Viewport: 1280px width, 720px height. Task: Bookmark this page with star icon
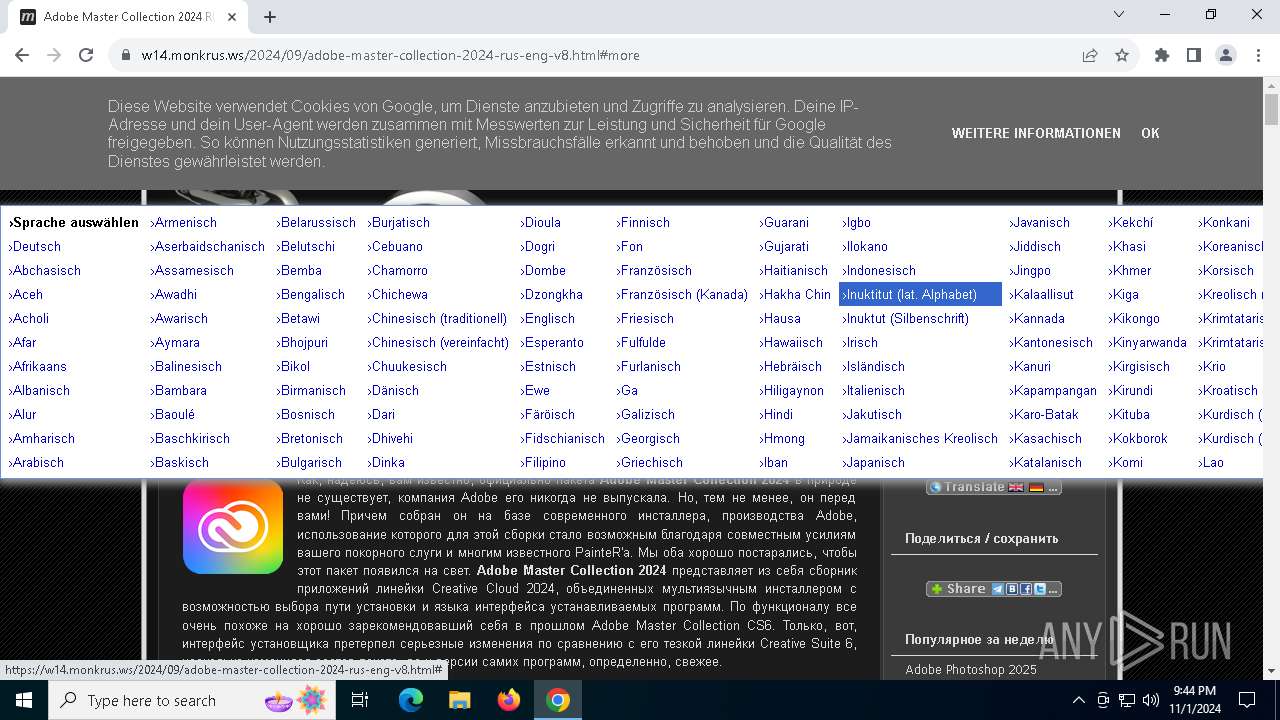(1122, 55)
